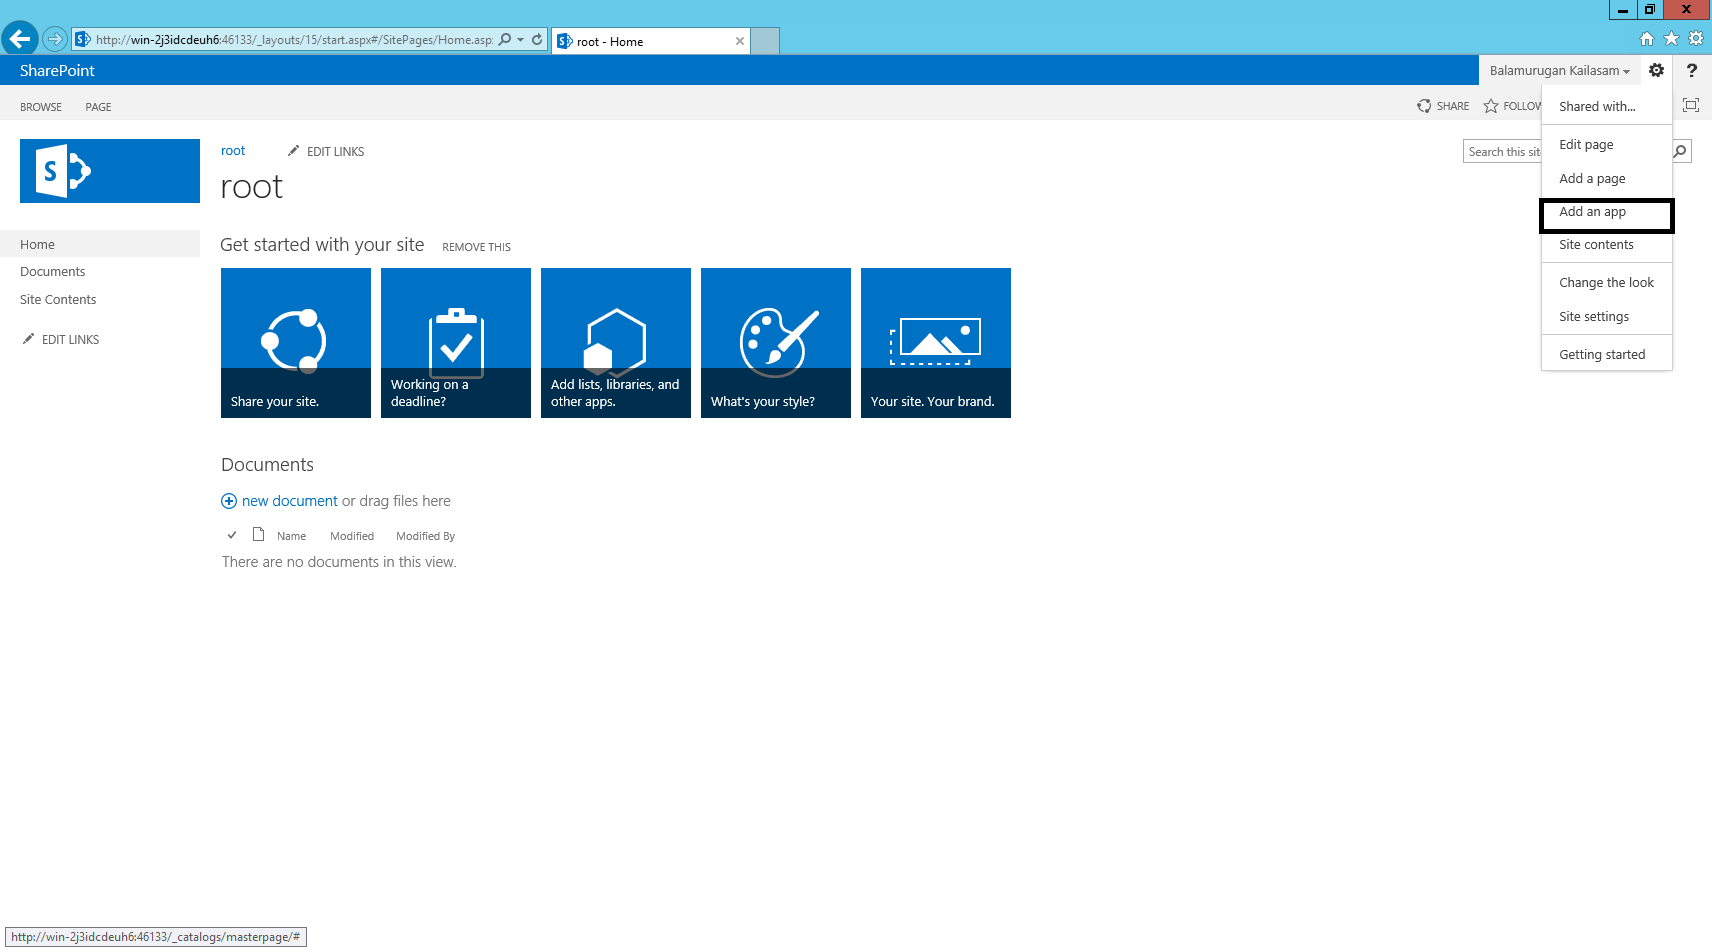
Task: Click EDIT LINKS in left navigation
Action: tap(61, 340)
